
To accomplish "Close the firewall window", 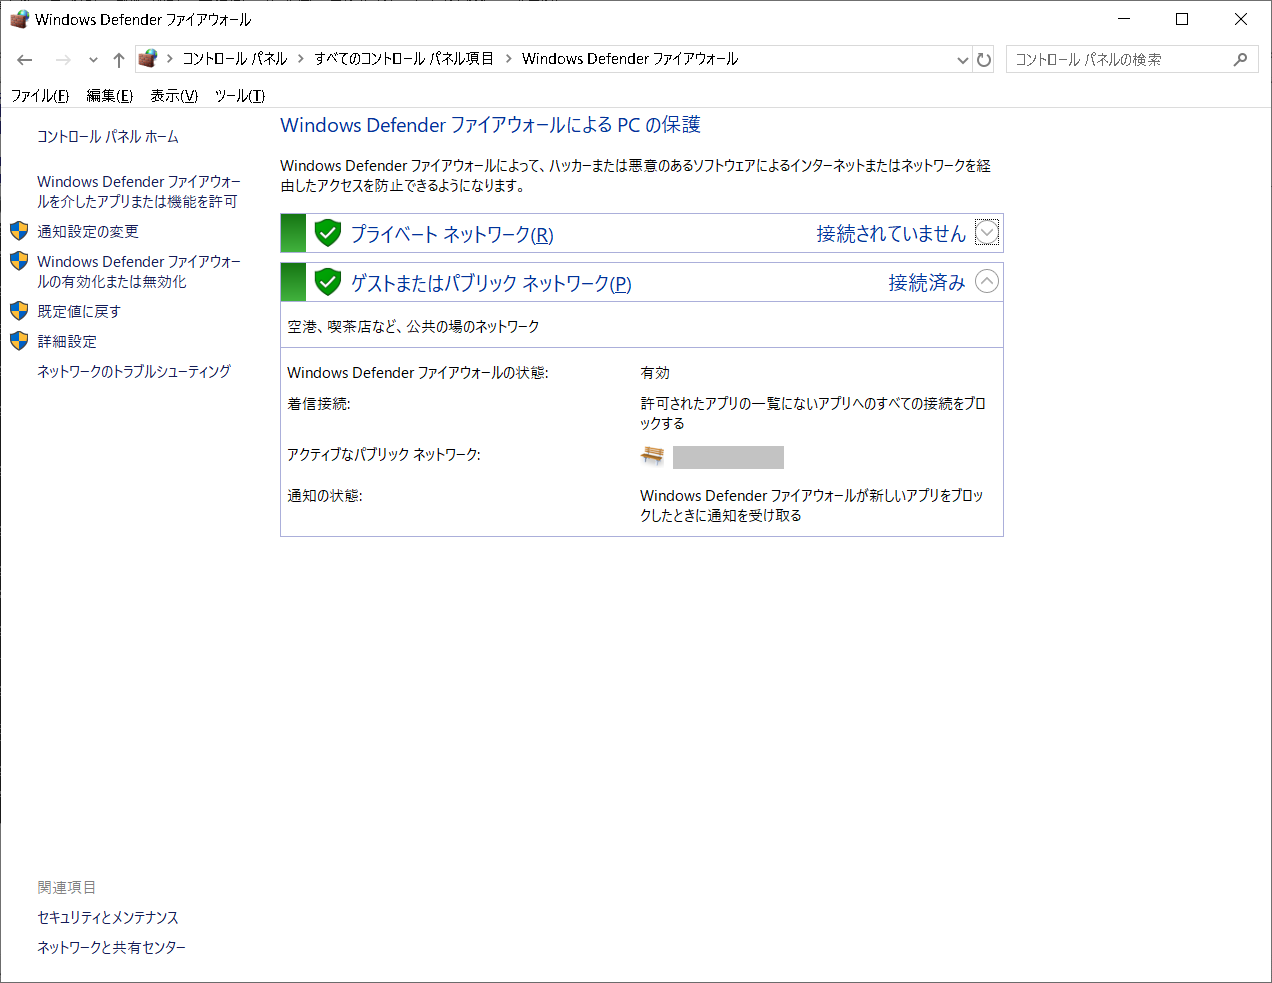I will coord(1241,19).
